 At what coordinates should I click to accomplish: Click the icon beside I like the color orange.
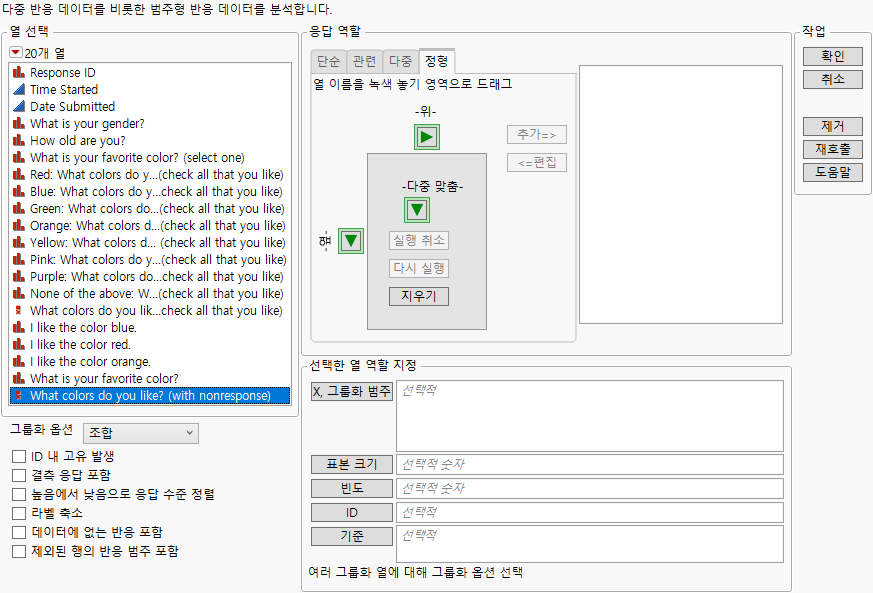(19, 361)
